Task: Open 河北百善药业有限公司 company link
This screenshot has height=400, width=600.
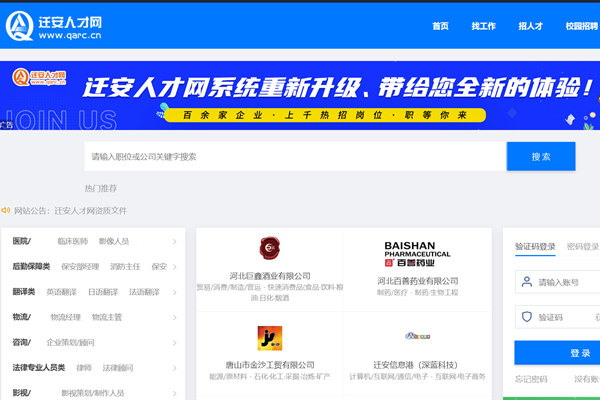Action: pyautogui.click(x=417, y=281)
